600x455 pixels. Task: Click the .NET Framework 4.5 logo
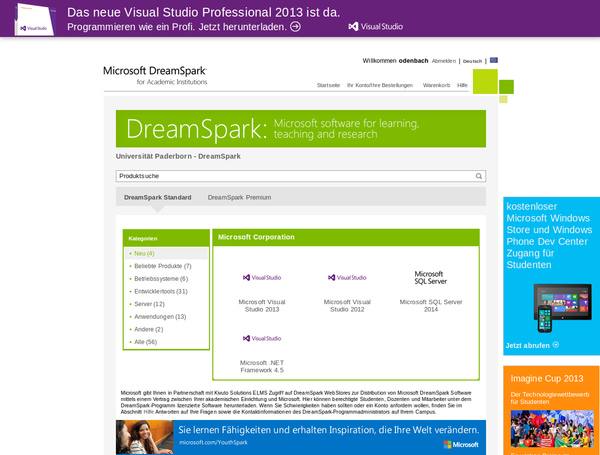(262, 338)
